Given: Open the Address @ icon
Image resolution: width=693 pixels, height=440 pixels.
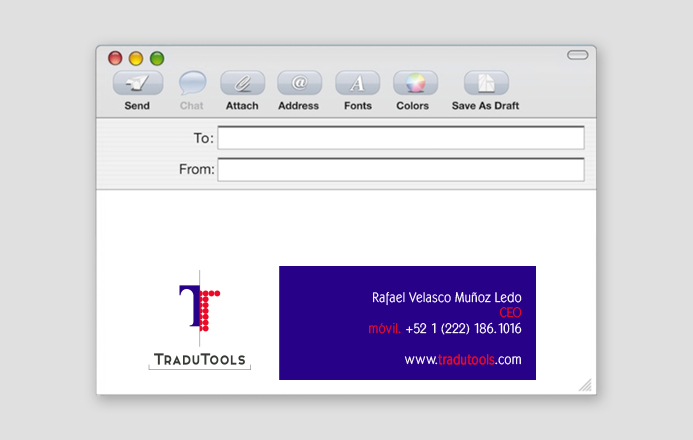Looking at the screenshot, I should [300, 83].
